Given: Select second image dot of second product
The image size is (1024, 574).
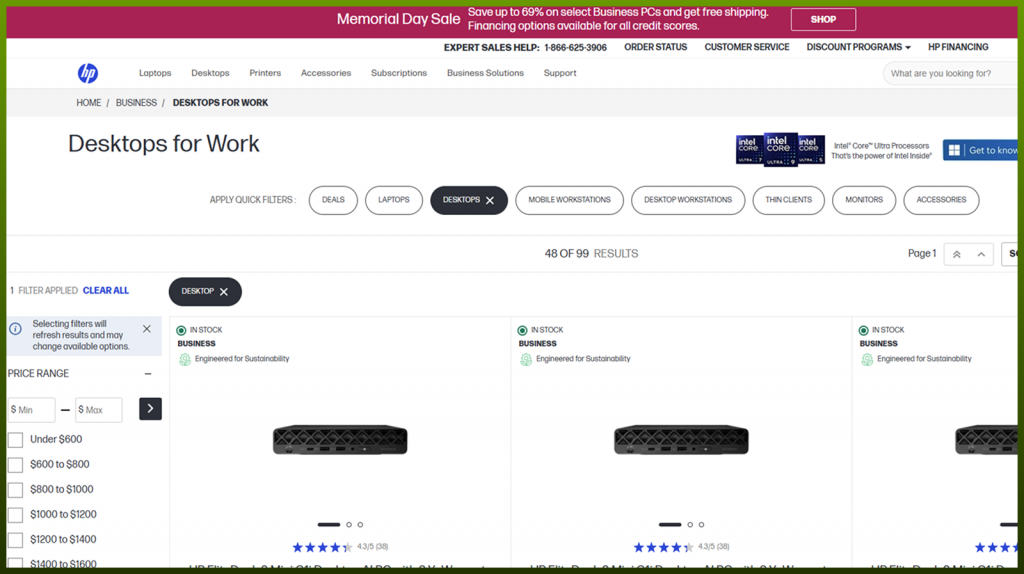Looking at the screenshot, I should [690, 525].
